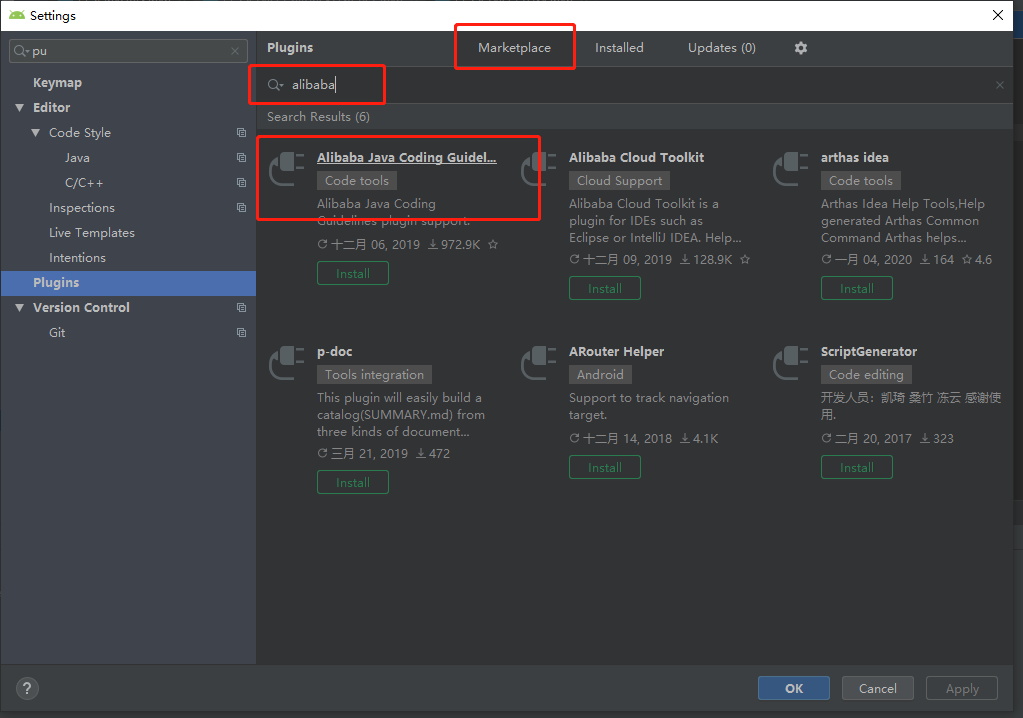Confirm settings with OK button
Viewport: 1023px width, 718px height.
(x=794, y=688)
